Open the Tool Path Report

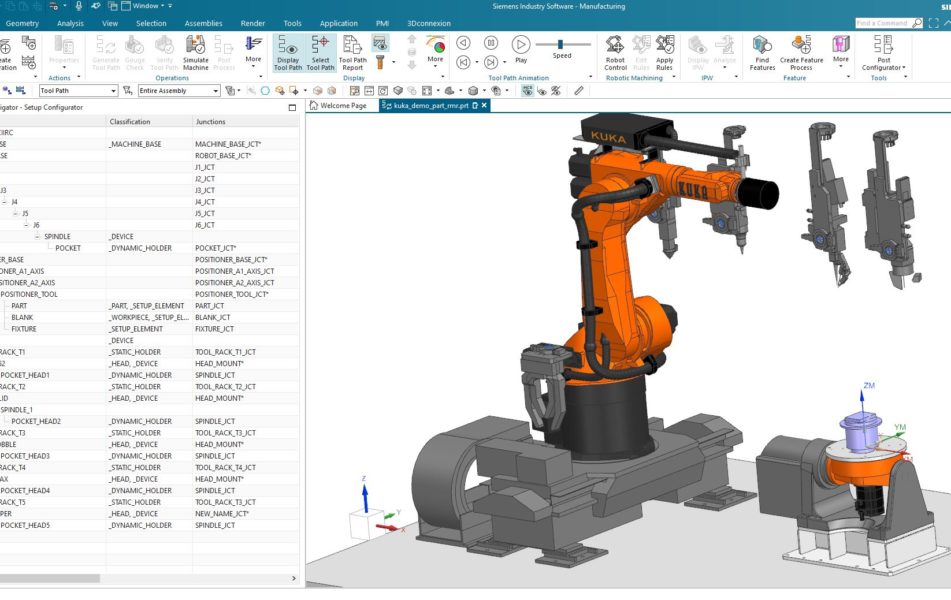click(352, 53)
